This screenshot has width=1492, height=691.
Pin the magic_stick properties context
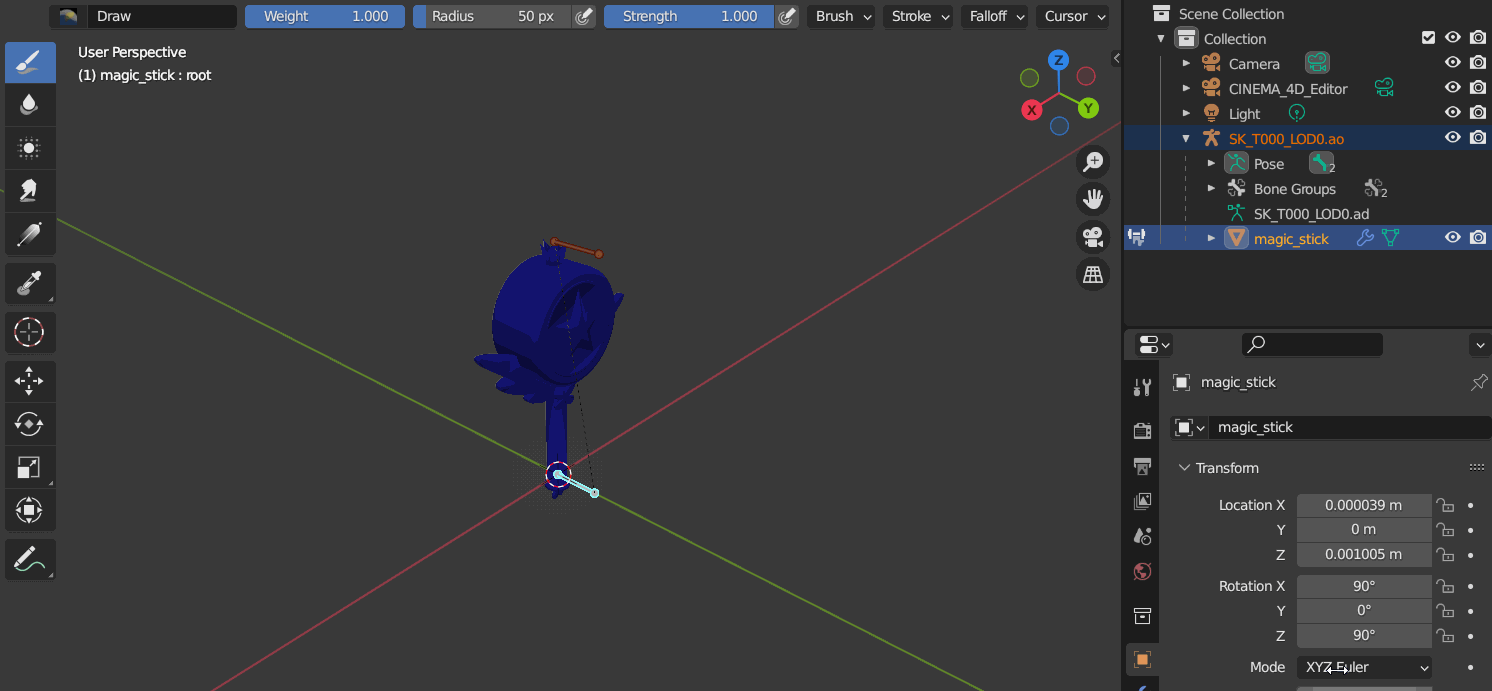coord(1479,382)
